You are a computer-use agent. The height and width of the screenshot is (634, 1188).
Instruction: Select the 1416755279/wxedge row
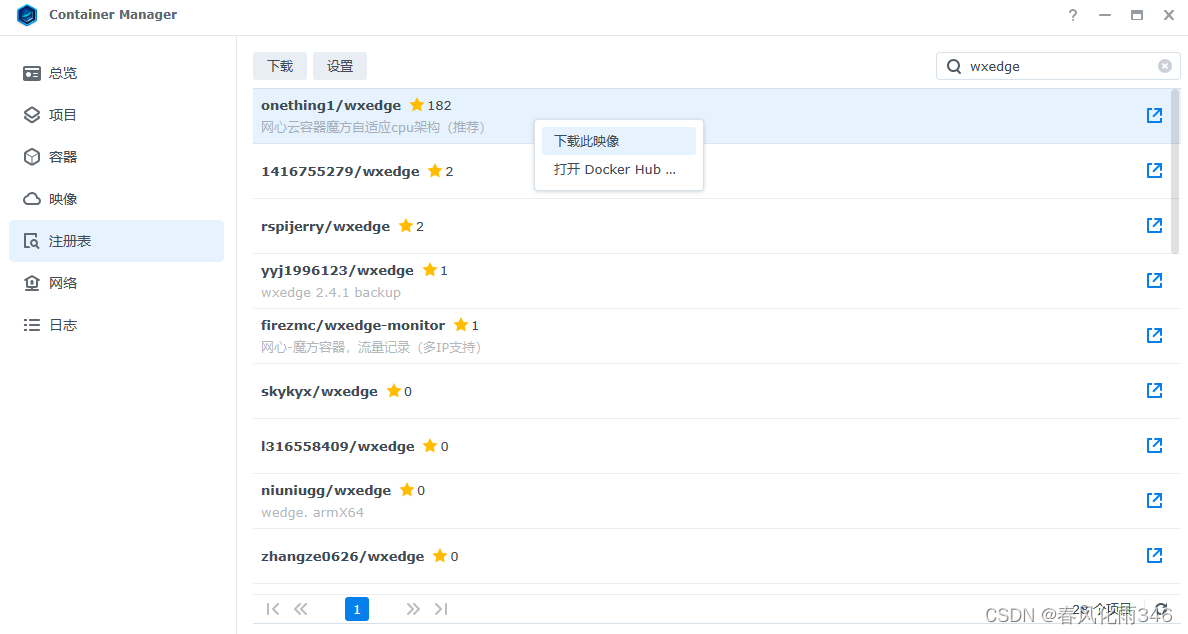(712, 171)
